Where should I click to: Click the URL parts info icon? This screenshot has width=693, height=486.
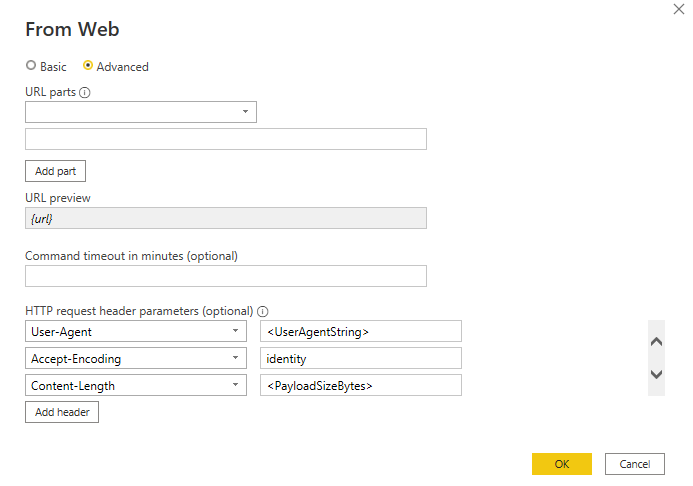[x=85, y=92]
